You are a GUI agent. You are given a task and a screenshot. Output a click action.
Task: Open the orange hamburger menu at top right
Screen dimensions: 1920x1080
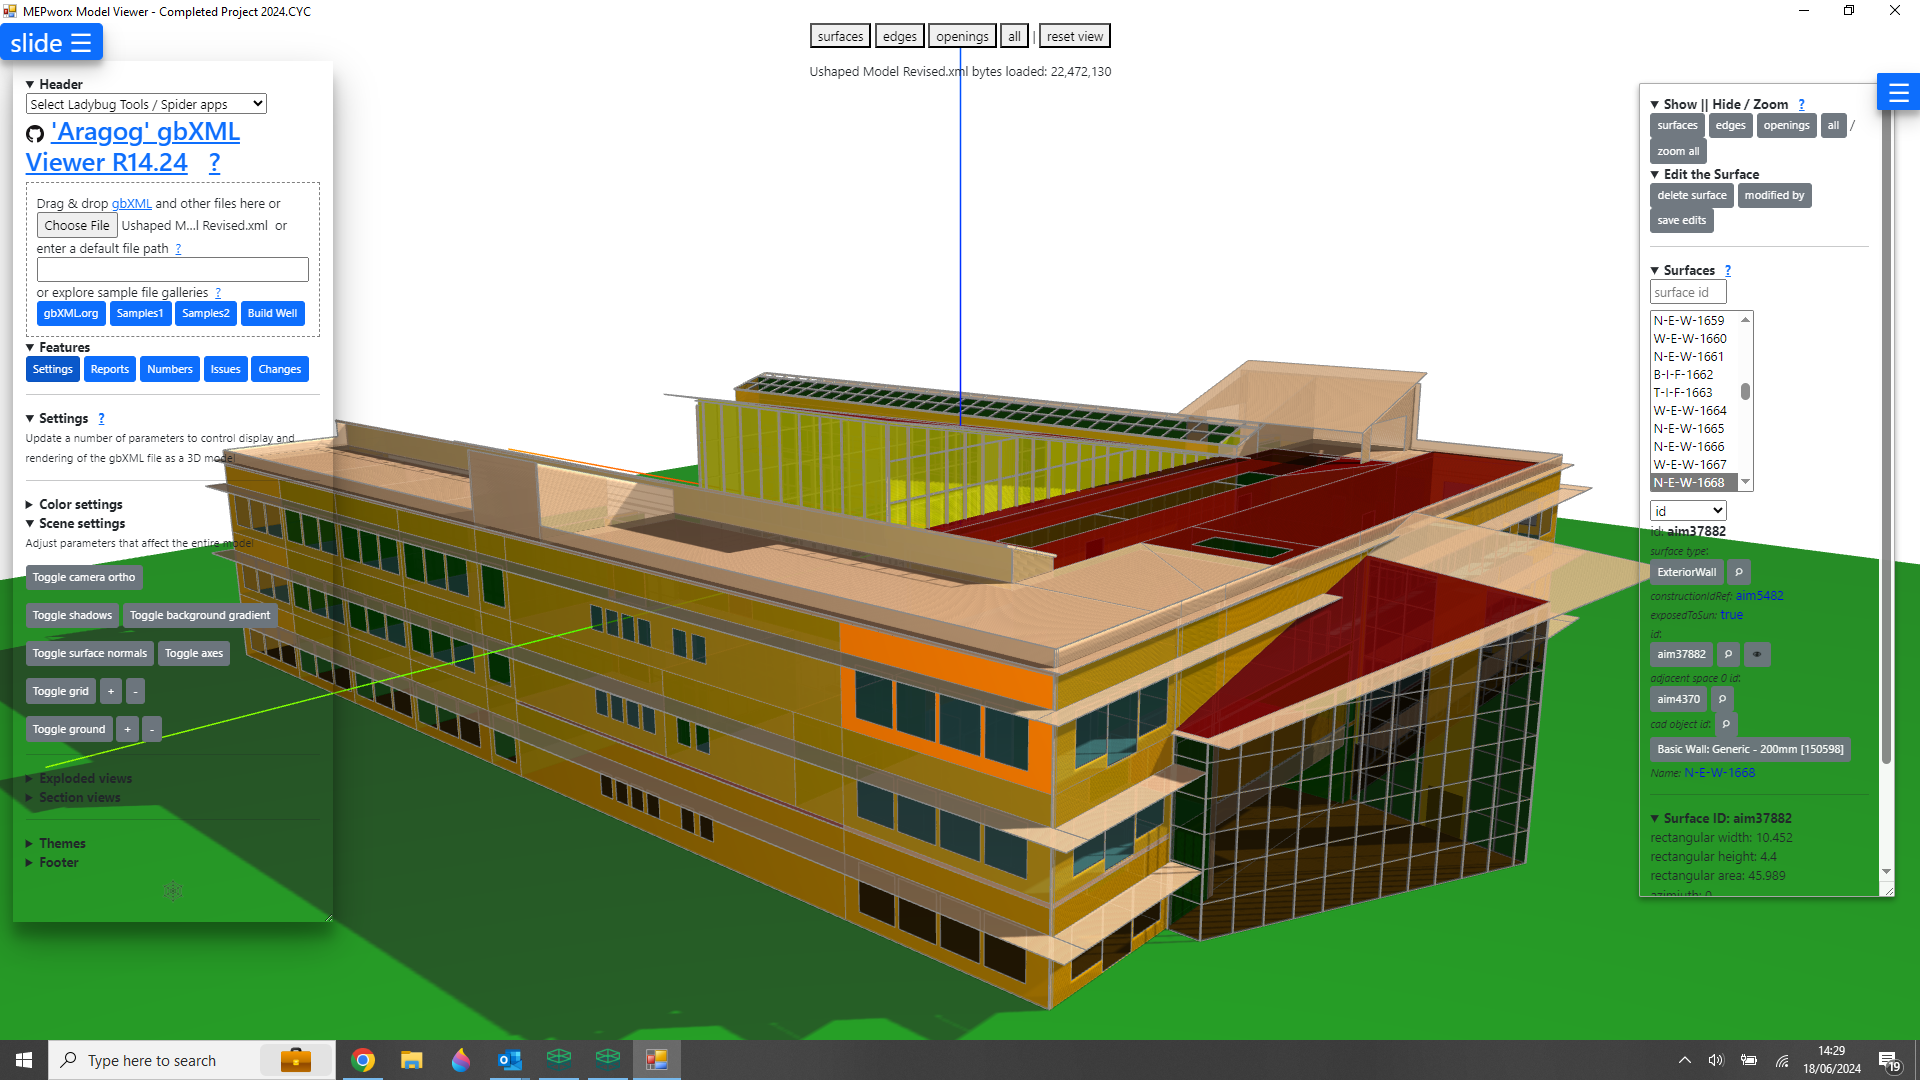click(1898, 91)
